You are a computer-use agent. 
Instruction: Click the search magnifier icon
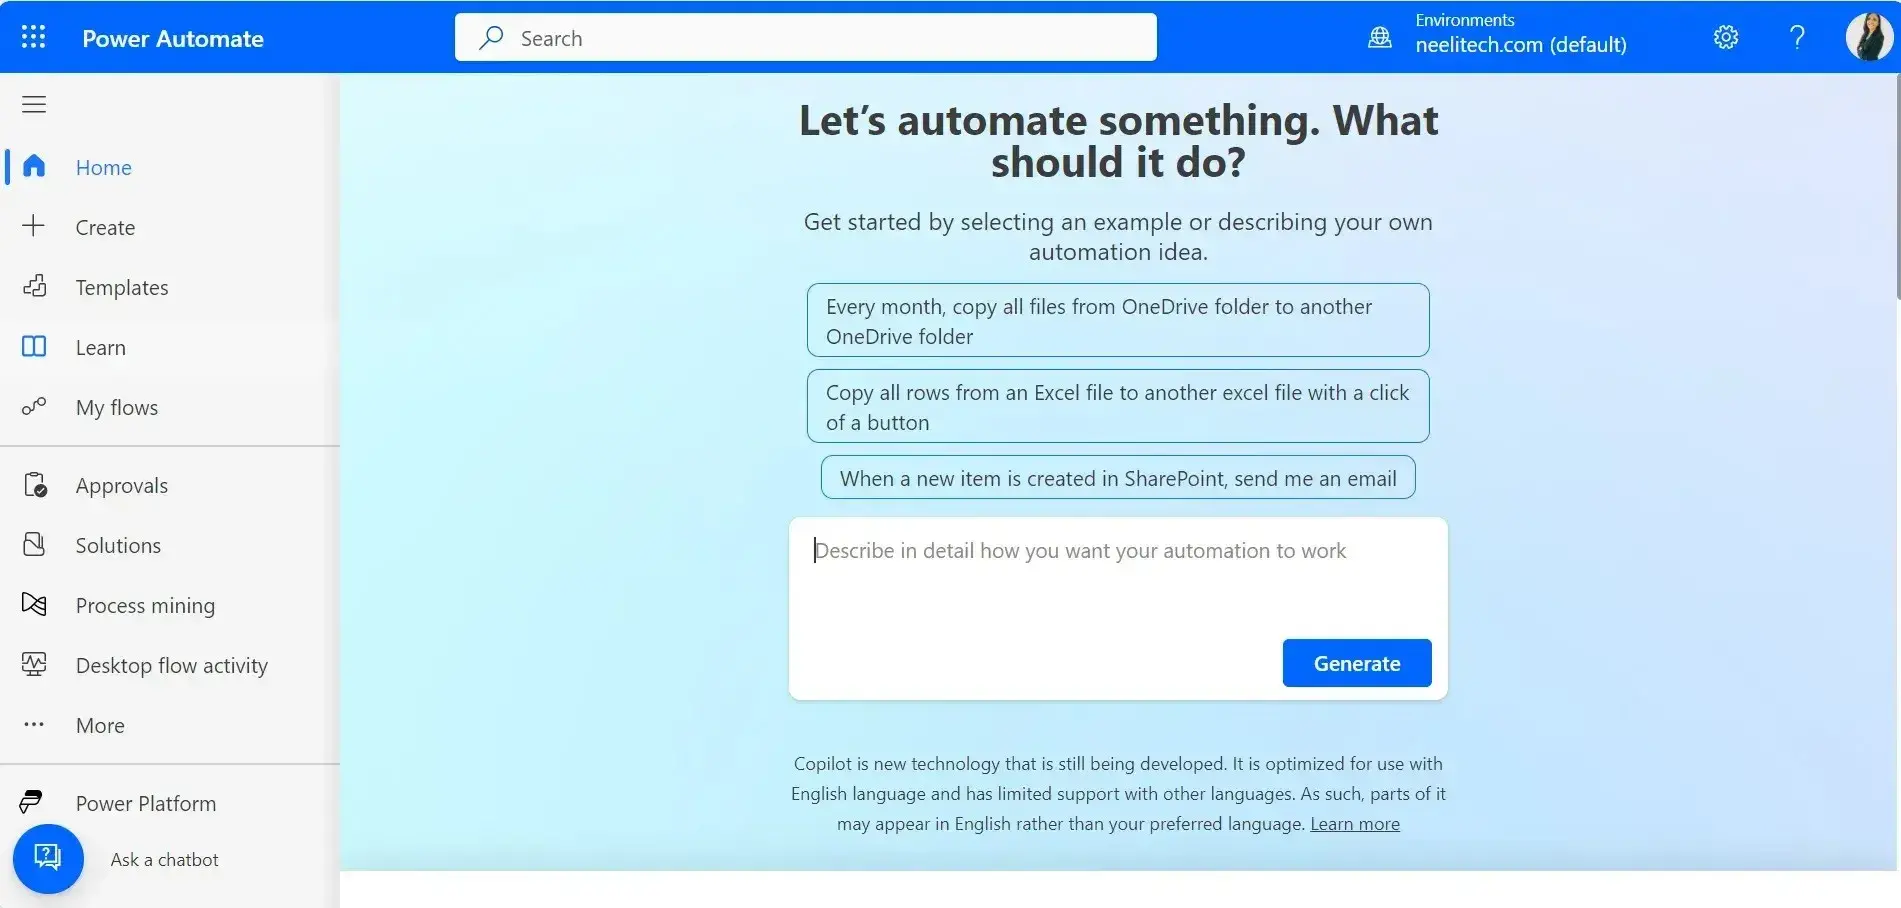(x=490, y=37)
